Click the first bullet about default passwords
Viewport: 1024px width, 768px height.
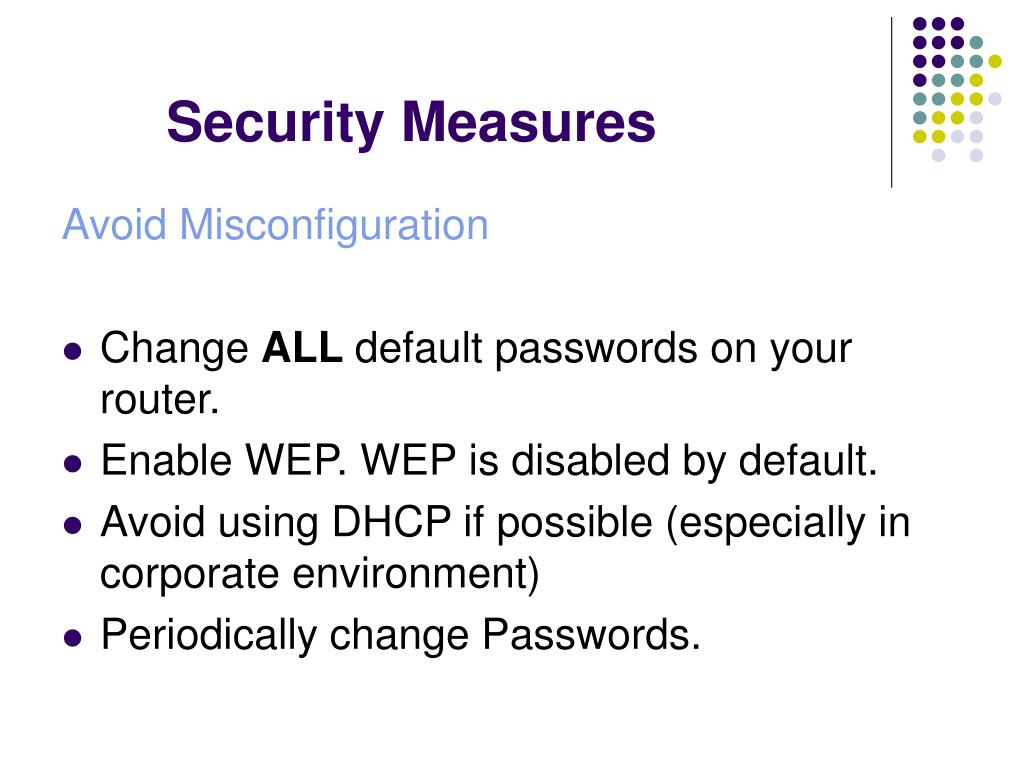476,373
